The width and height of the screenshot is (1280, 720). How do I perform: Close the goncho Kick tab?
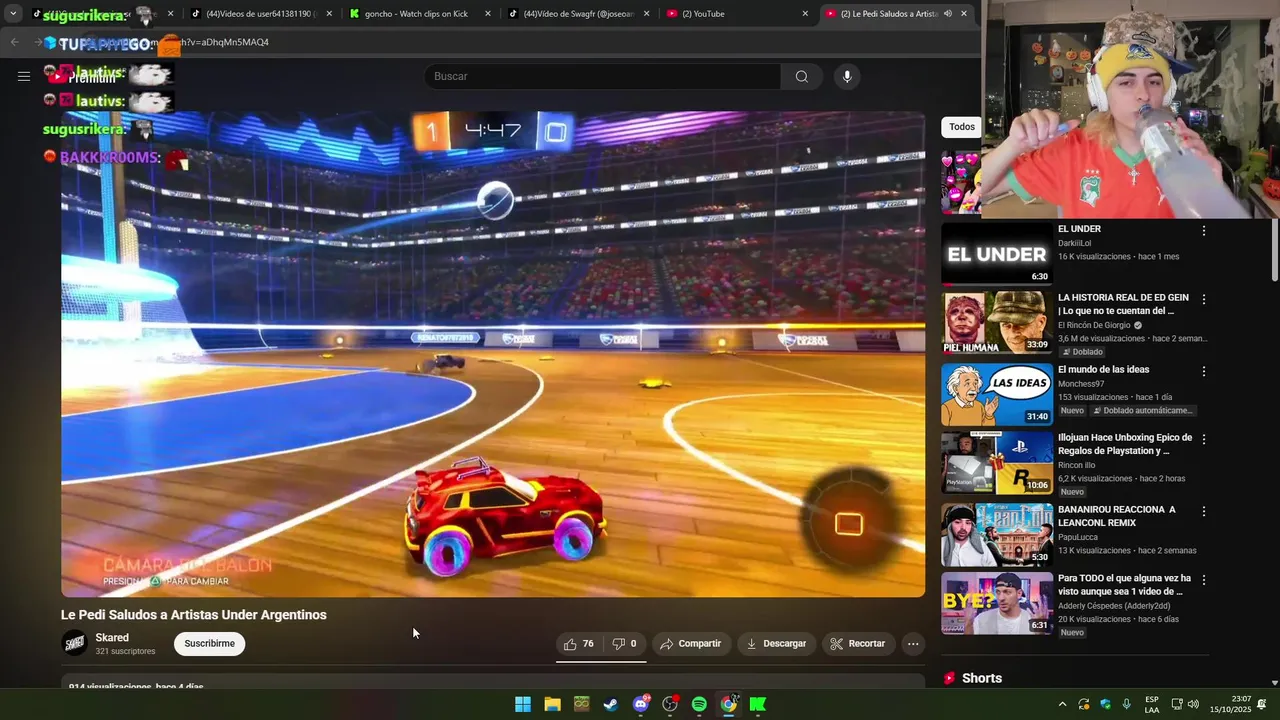pos(488,14)
